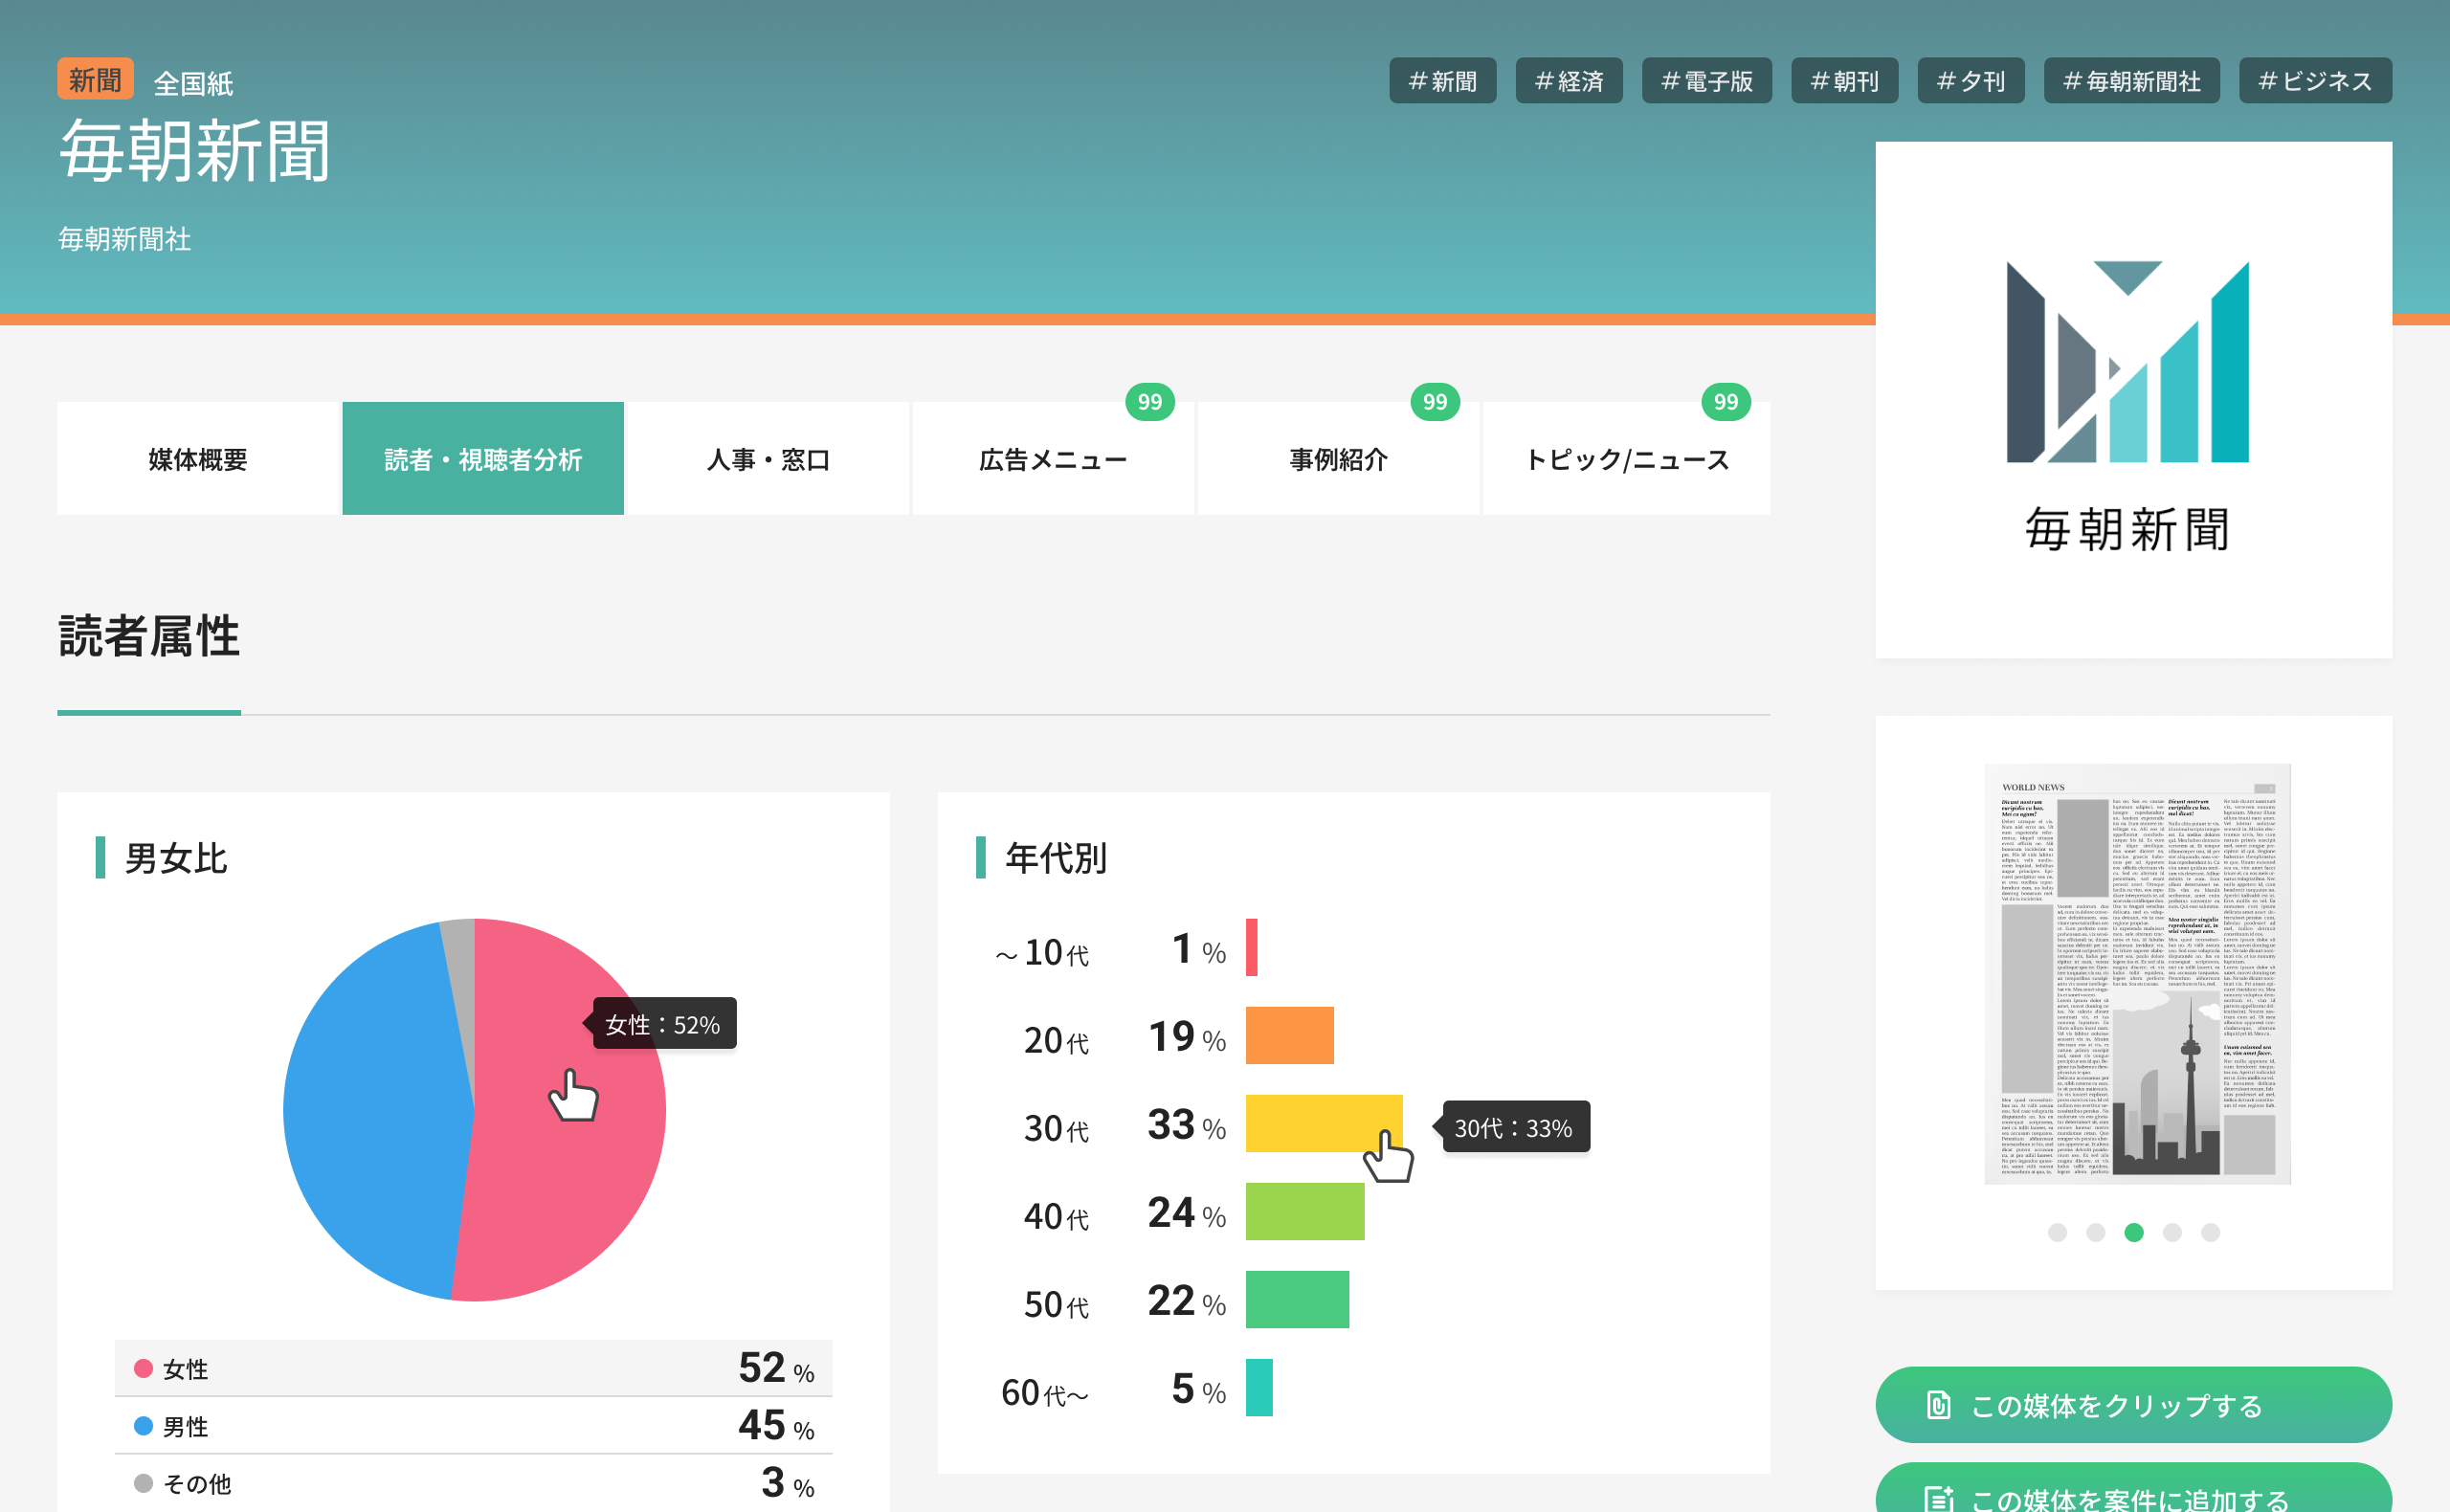The image size is (2450, 1512).
Task: Open the 媒体概要 tab
Action: [198, 459]
